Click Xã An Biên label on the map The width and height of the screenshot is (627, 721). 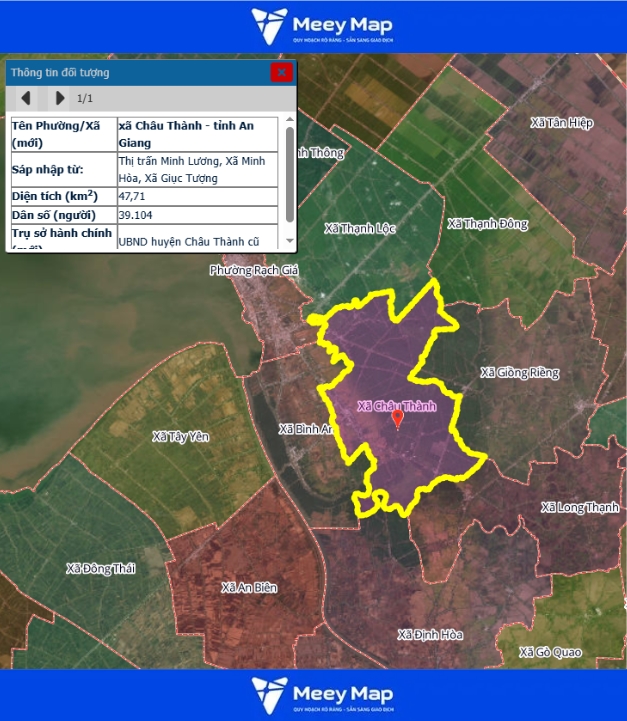249,587
